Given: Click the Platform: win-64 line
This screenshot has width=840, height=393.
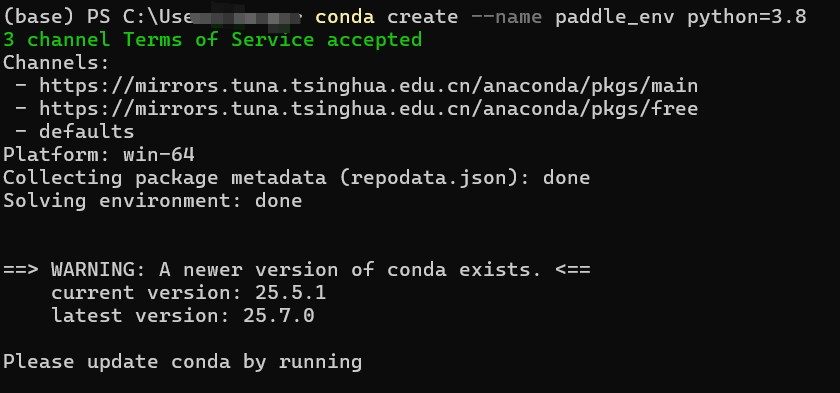Looking at the screenshot, I should click(x=99, y=155).
